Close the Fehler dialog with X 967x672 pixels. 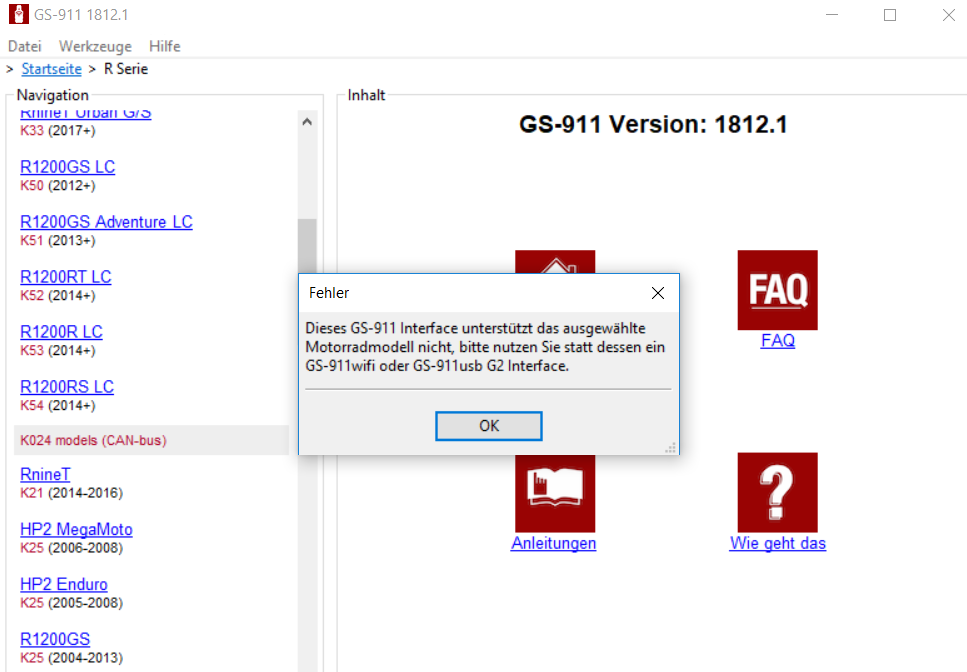657,293
